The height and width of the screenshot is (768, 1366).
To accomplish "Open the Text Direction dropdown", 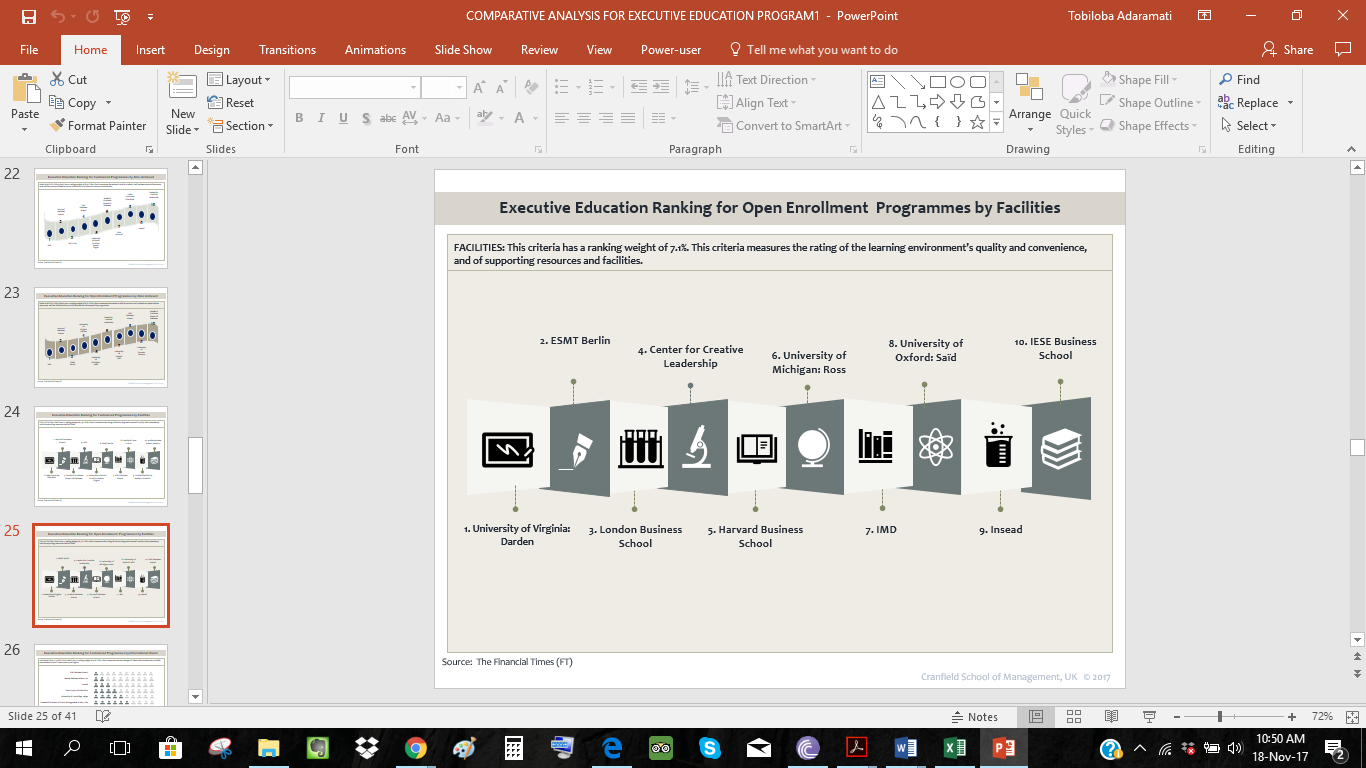I will (x=767, y=80).
